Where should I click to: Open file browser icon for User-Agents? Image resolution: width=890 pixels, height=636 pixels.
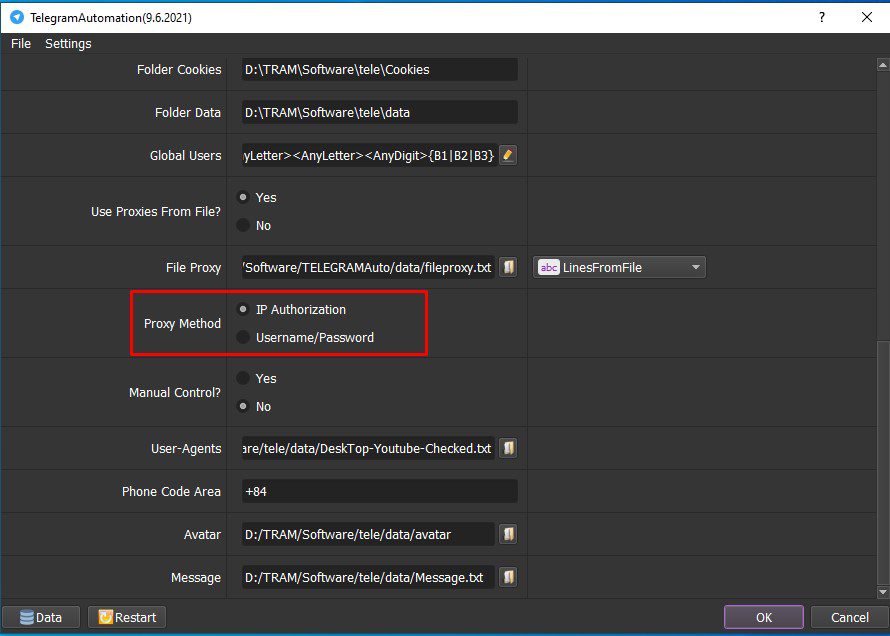click(509, 448)
